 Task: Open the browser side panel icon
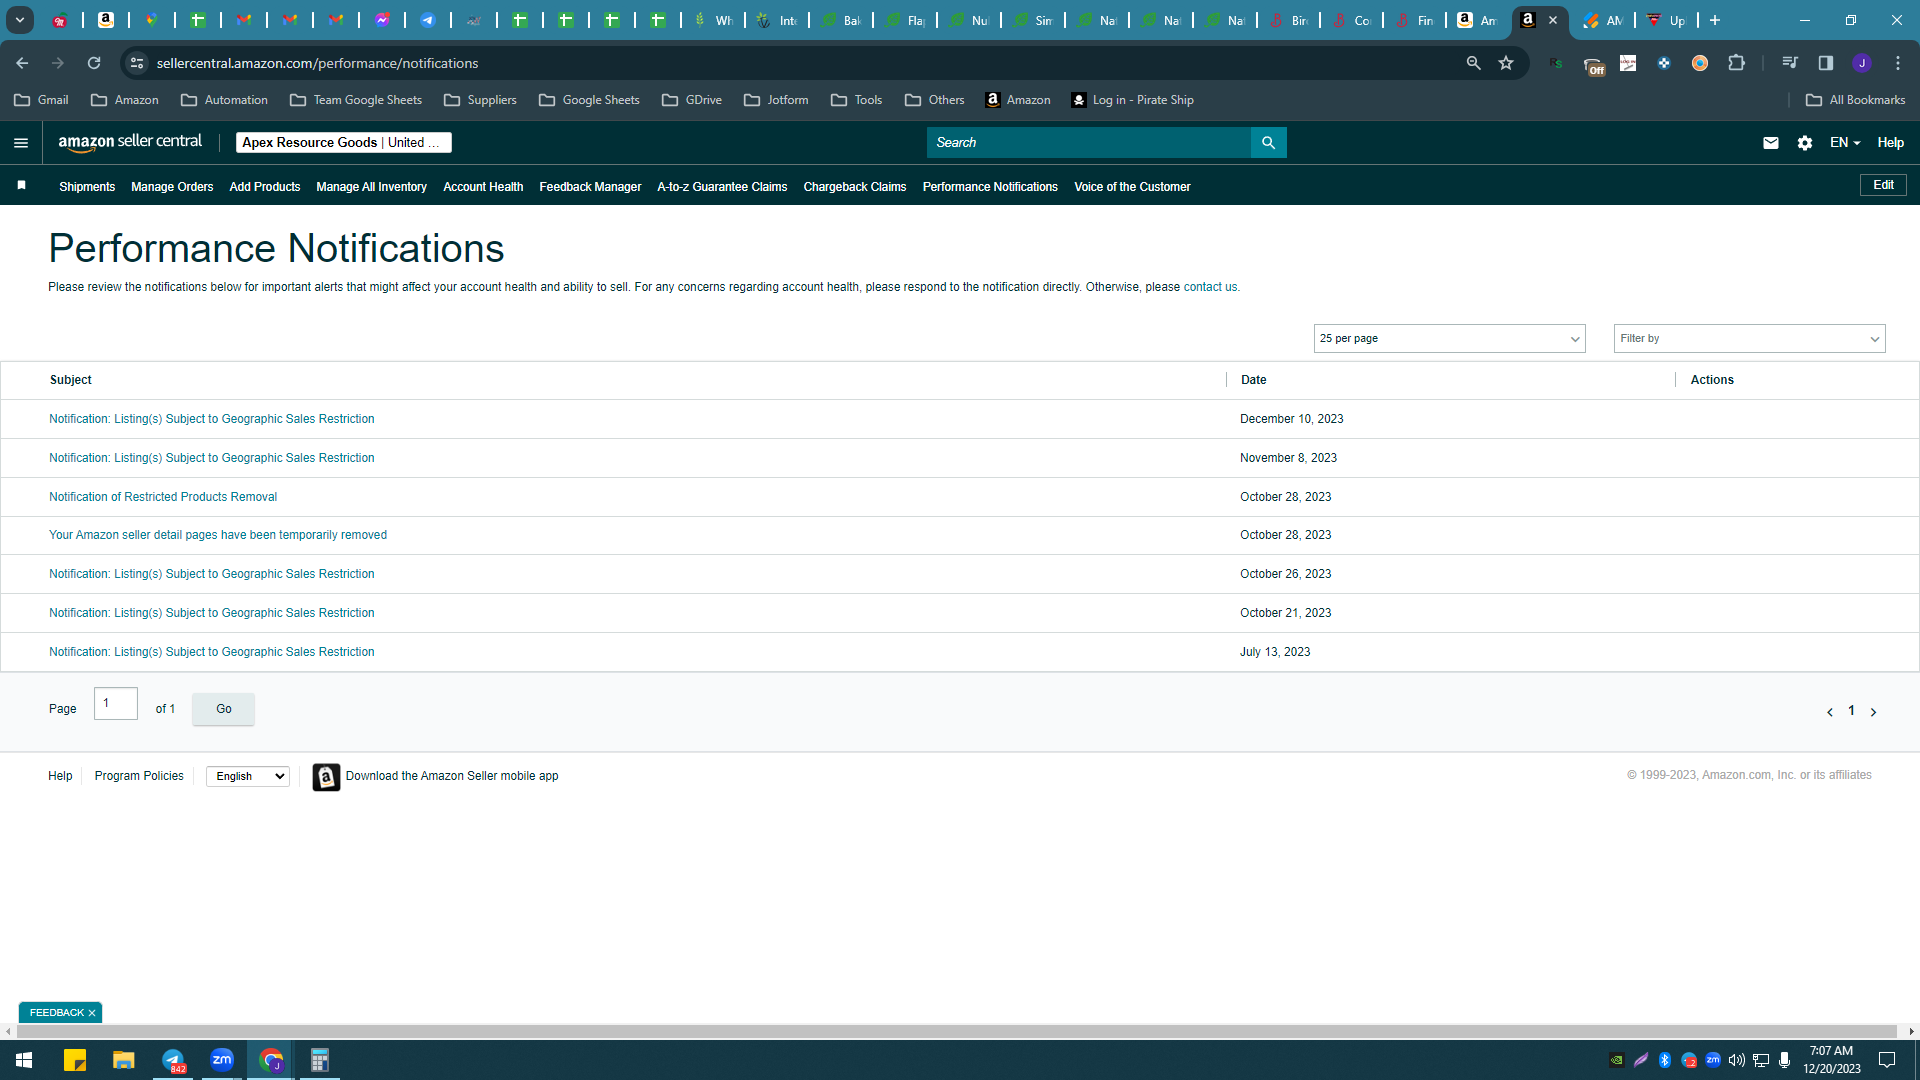coord(1826,63)
